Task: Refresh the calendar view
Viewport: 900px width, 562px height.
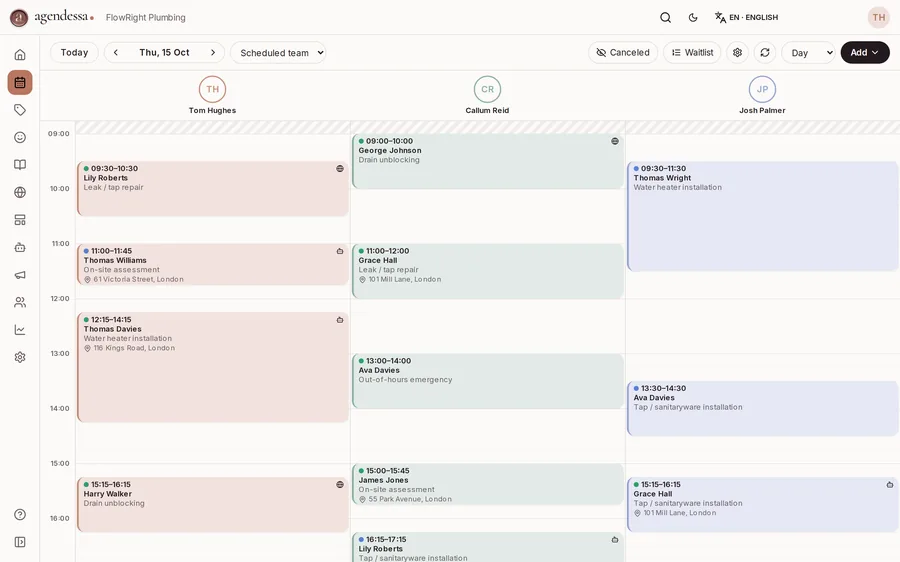Action: [x=765, y=52]
